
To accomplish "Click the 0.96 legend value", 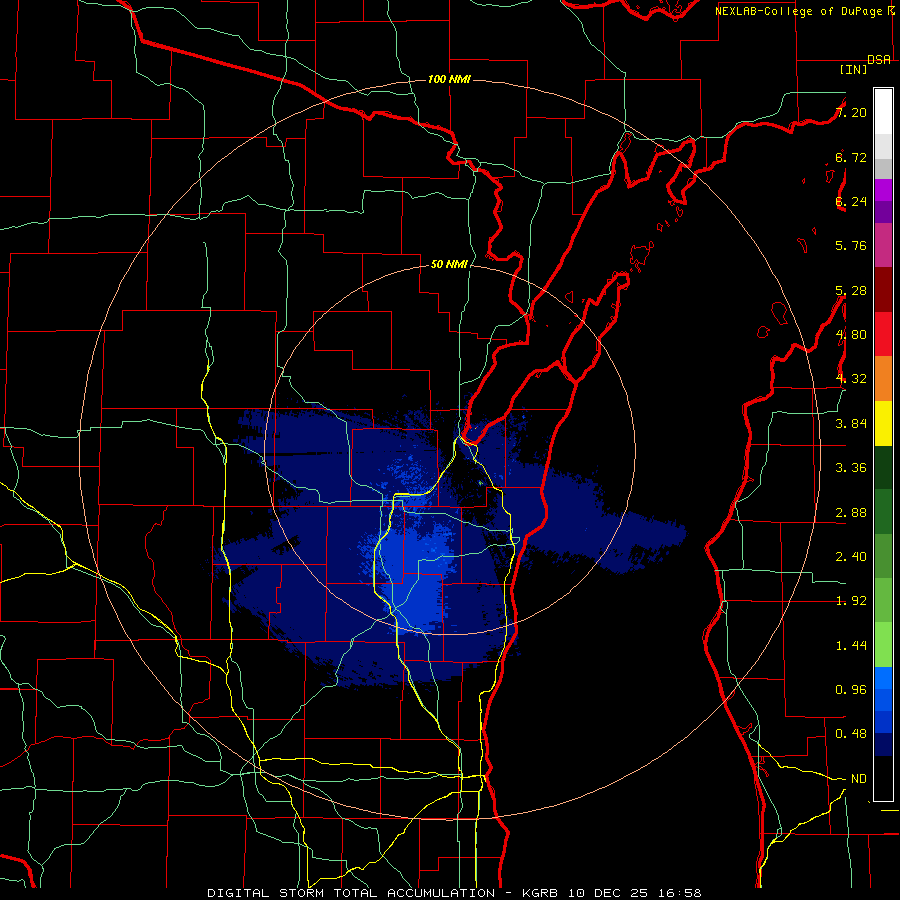I will click(851, 690).
